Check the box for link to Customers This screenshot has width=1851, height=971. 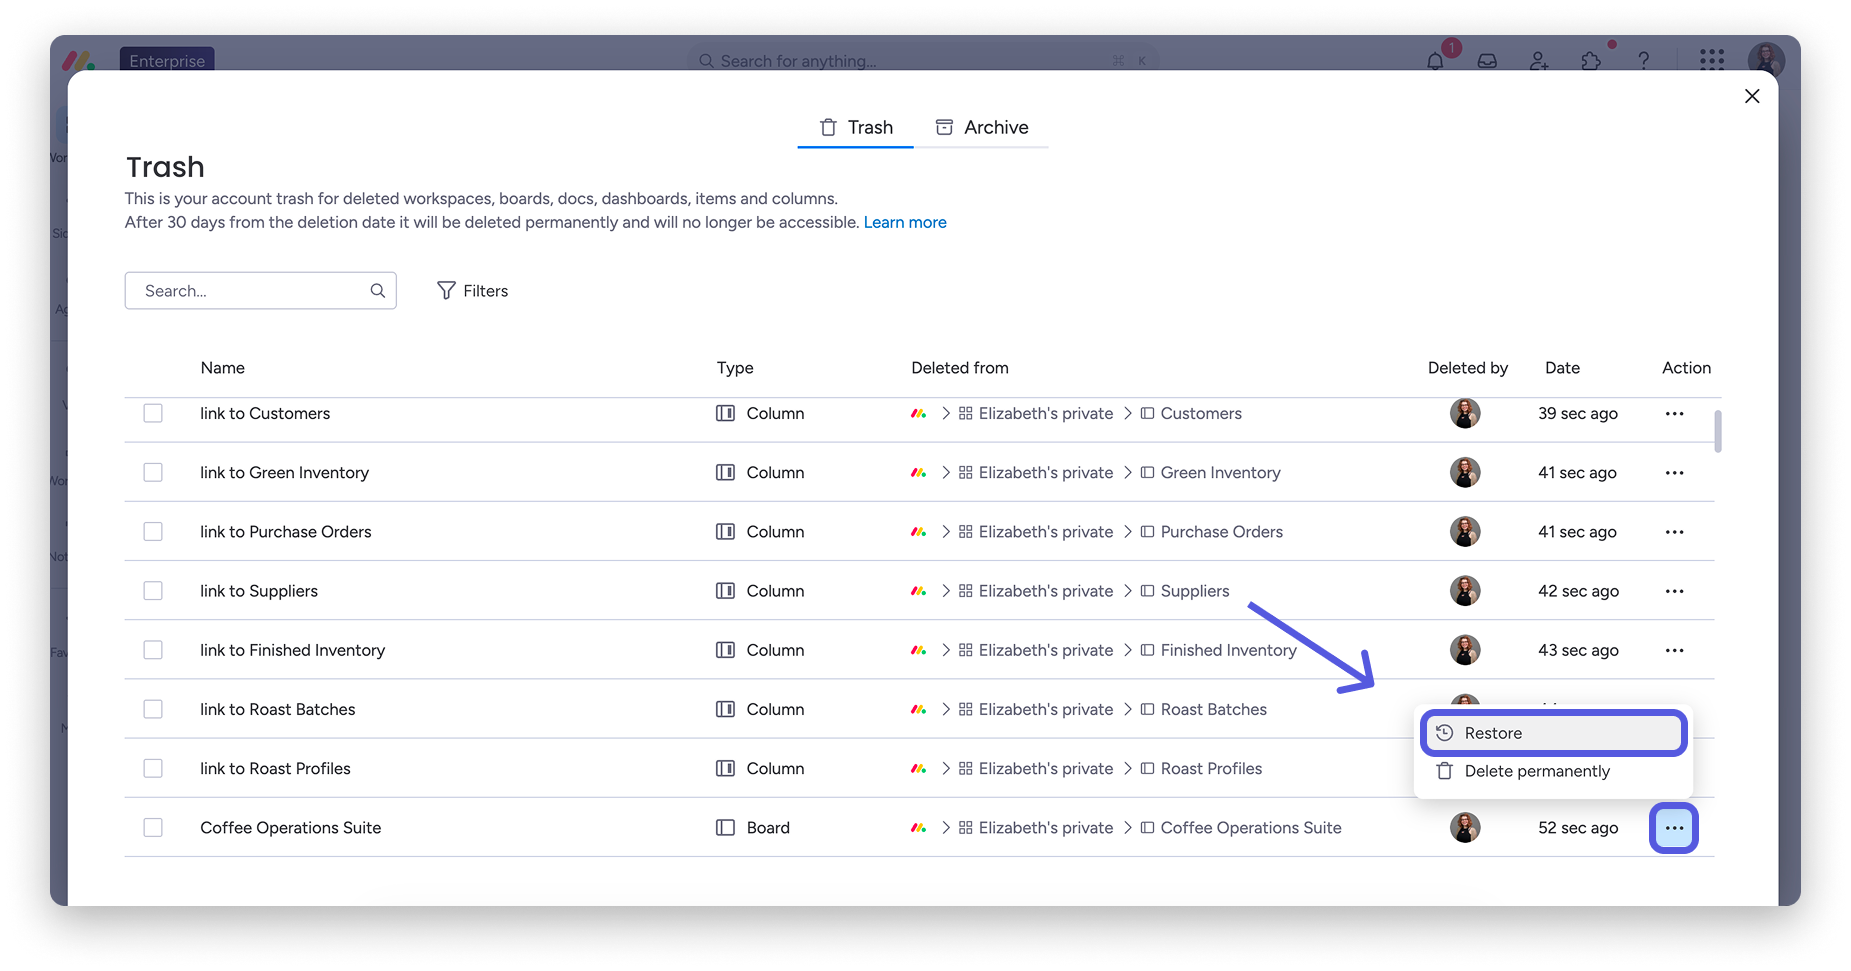coord(153,413)
